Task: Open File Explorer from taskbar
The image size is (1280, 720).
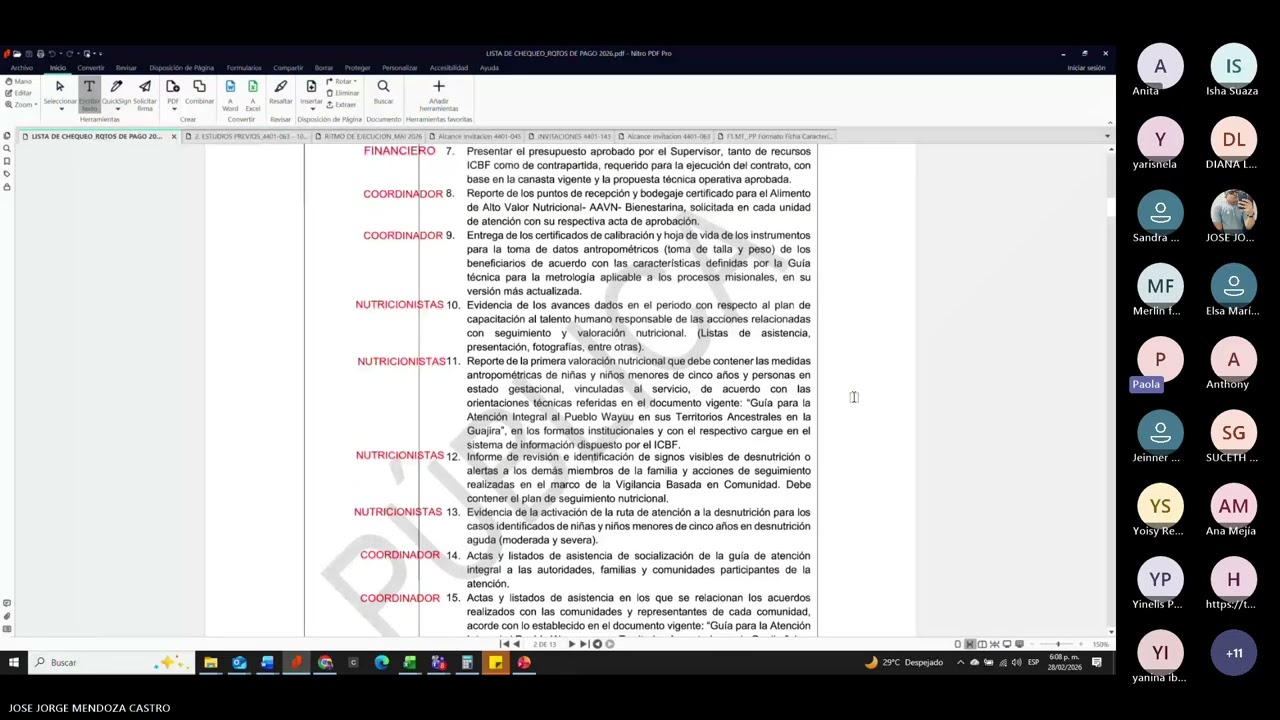Action: (x=211, y=662)
